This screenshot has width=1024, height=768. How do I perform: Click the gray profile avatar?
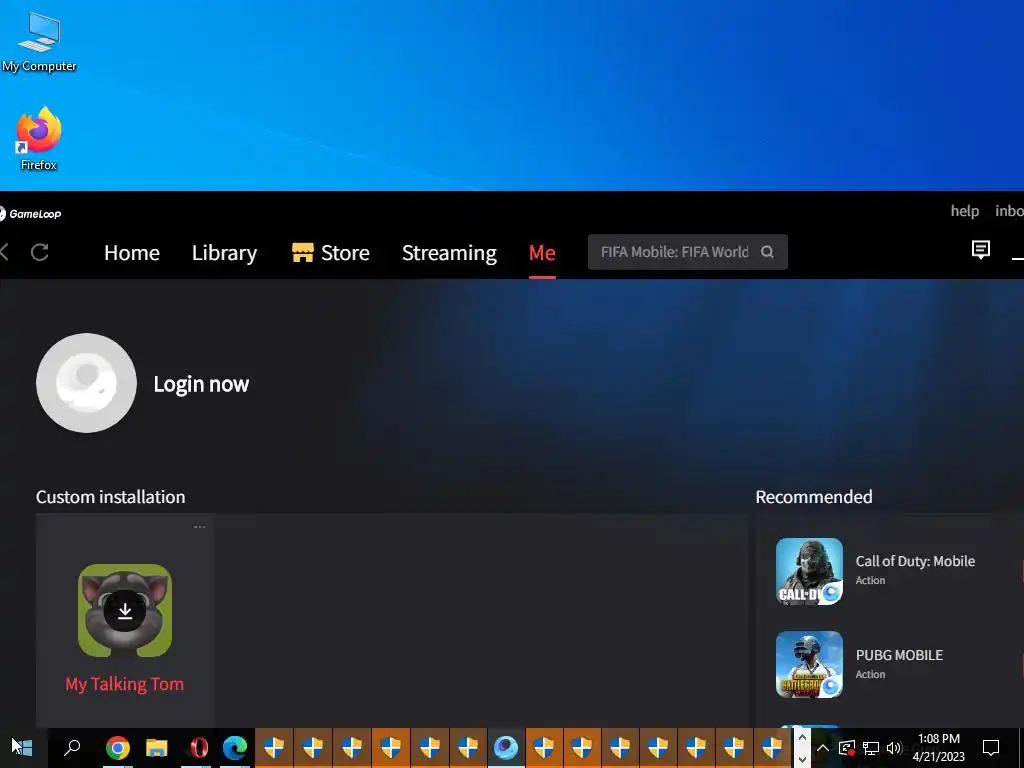pyautogui.click(x=86, y=383)
